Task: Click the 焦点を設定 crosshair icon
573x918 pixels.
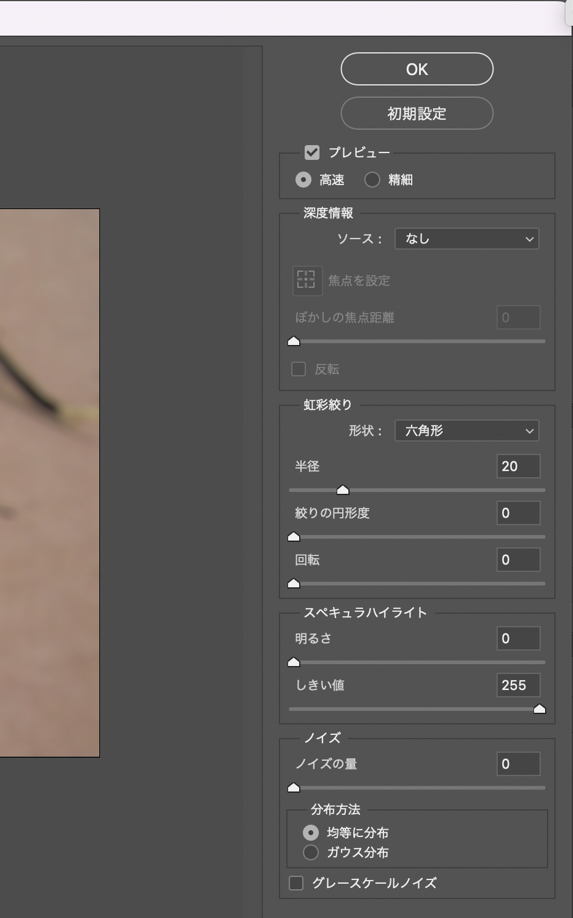Action: click(x=307, y=280)
